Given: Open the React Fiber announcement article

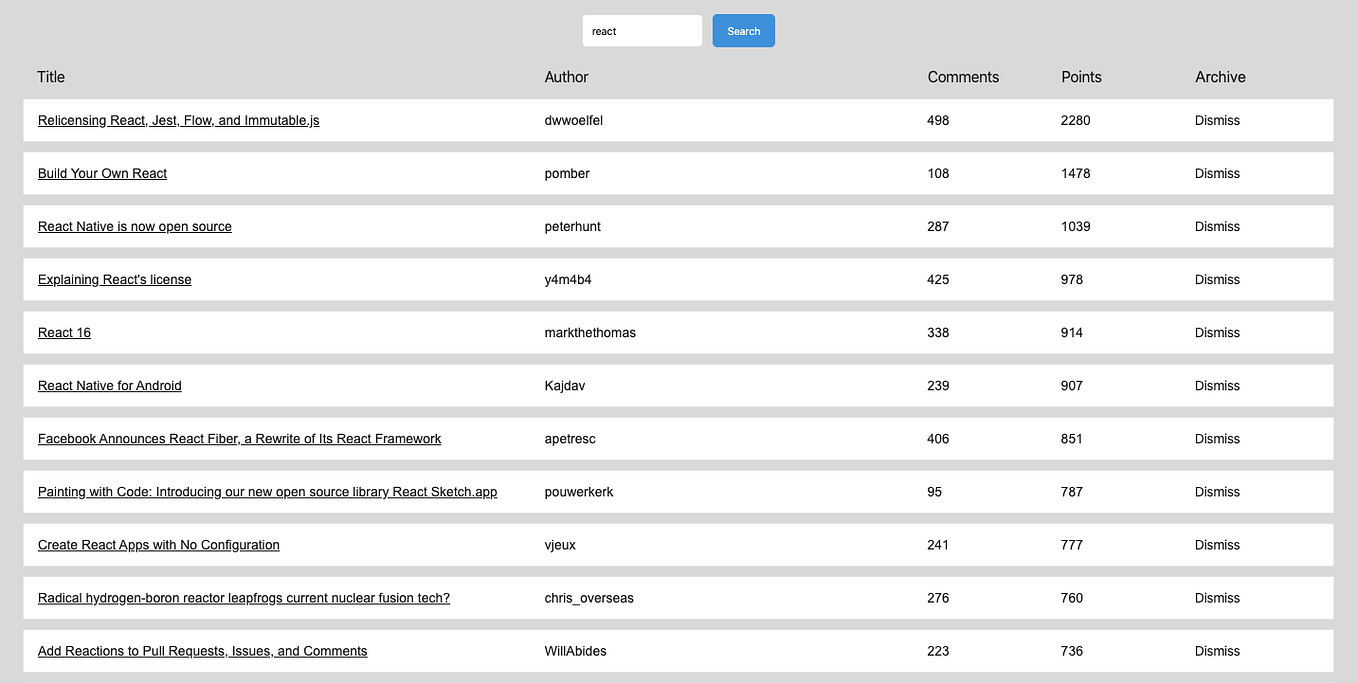Looking at the screenshot, I should coord(239,438).
